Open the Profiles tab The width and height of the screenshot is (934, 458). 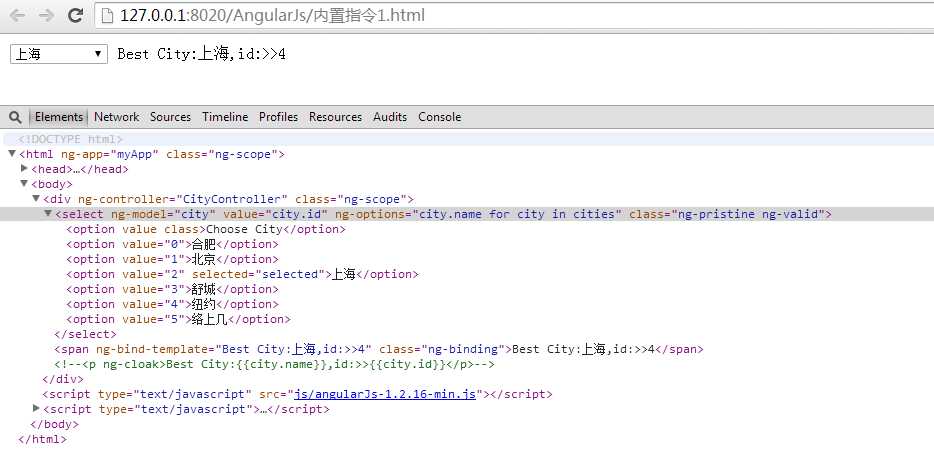pyautogui.click(x=278, y=117)
